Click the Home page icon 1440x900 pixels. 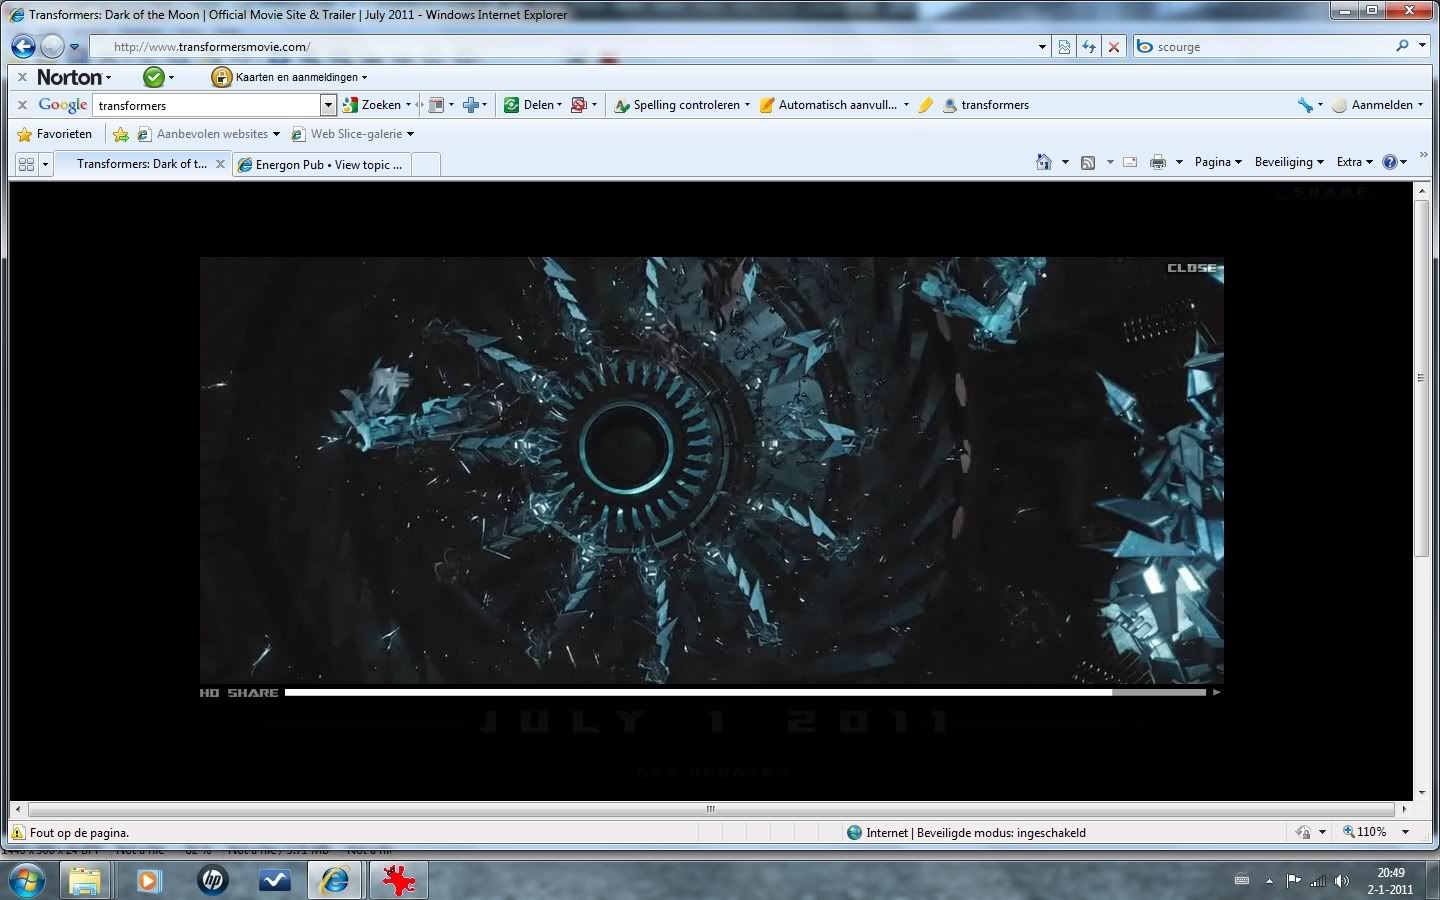pyautogui.click(x=1044, y=162)
